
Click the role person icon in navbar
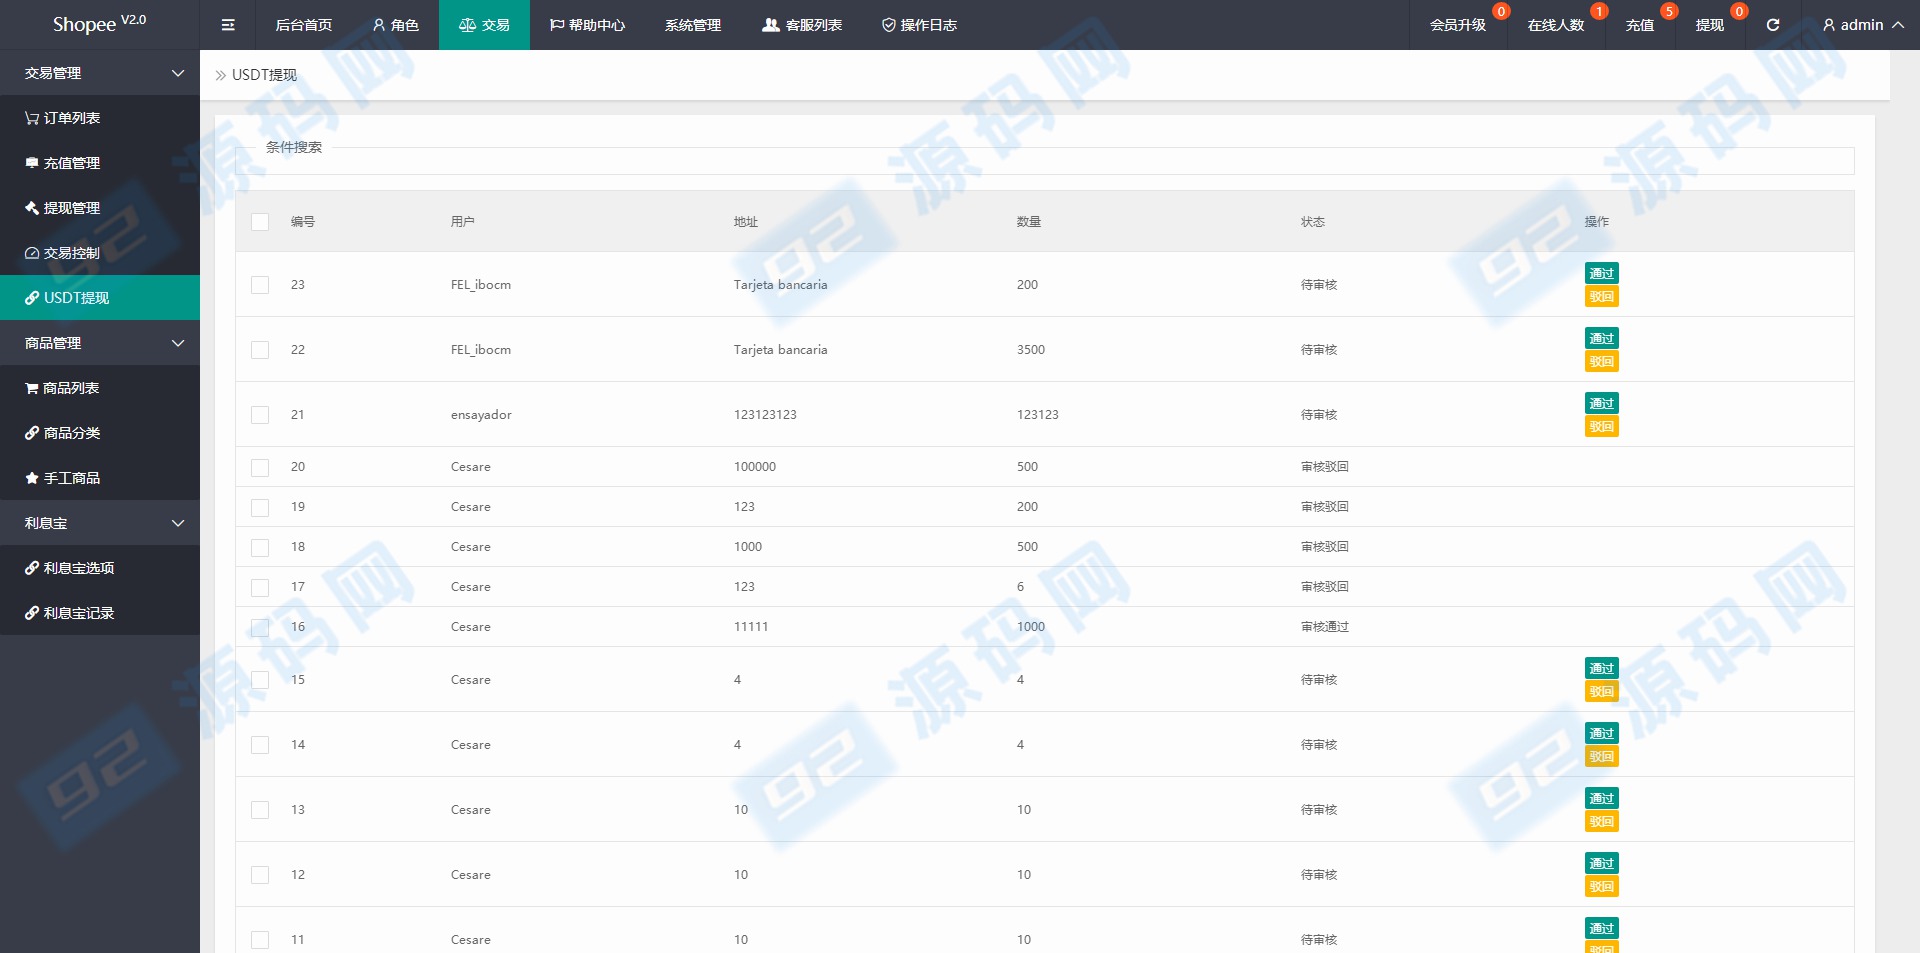[379, 25]
